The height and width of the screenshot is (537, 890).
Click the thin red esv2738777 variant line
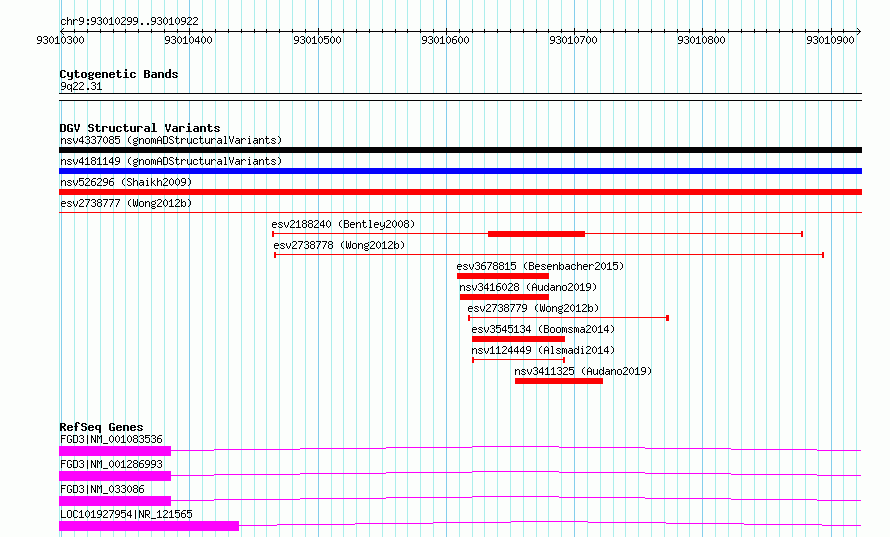pyautogui.click(x=460, y=213)
